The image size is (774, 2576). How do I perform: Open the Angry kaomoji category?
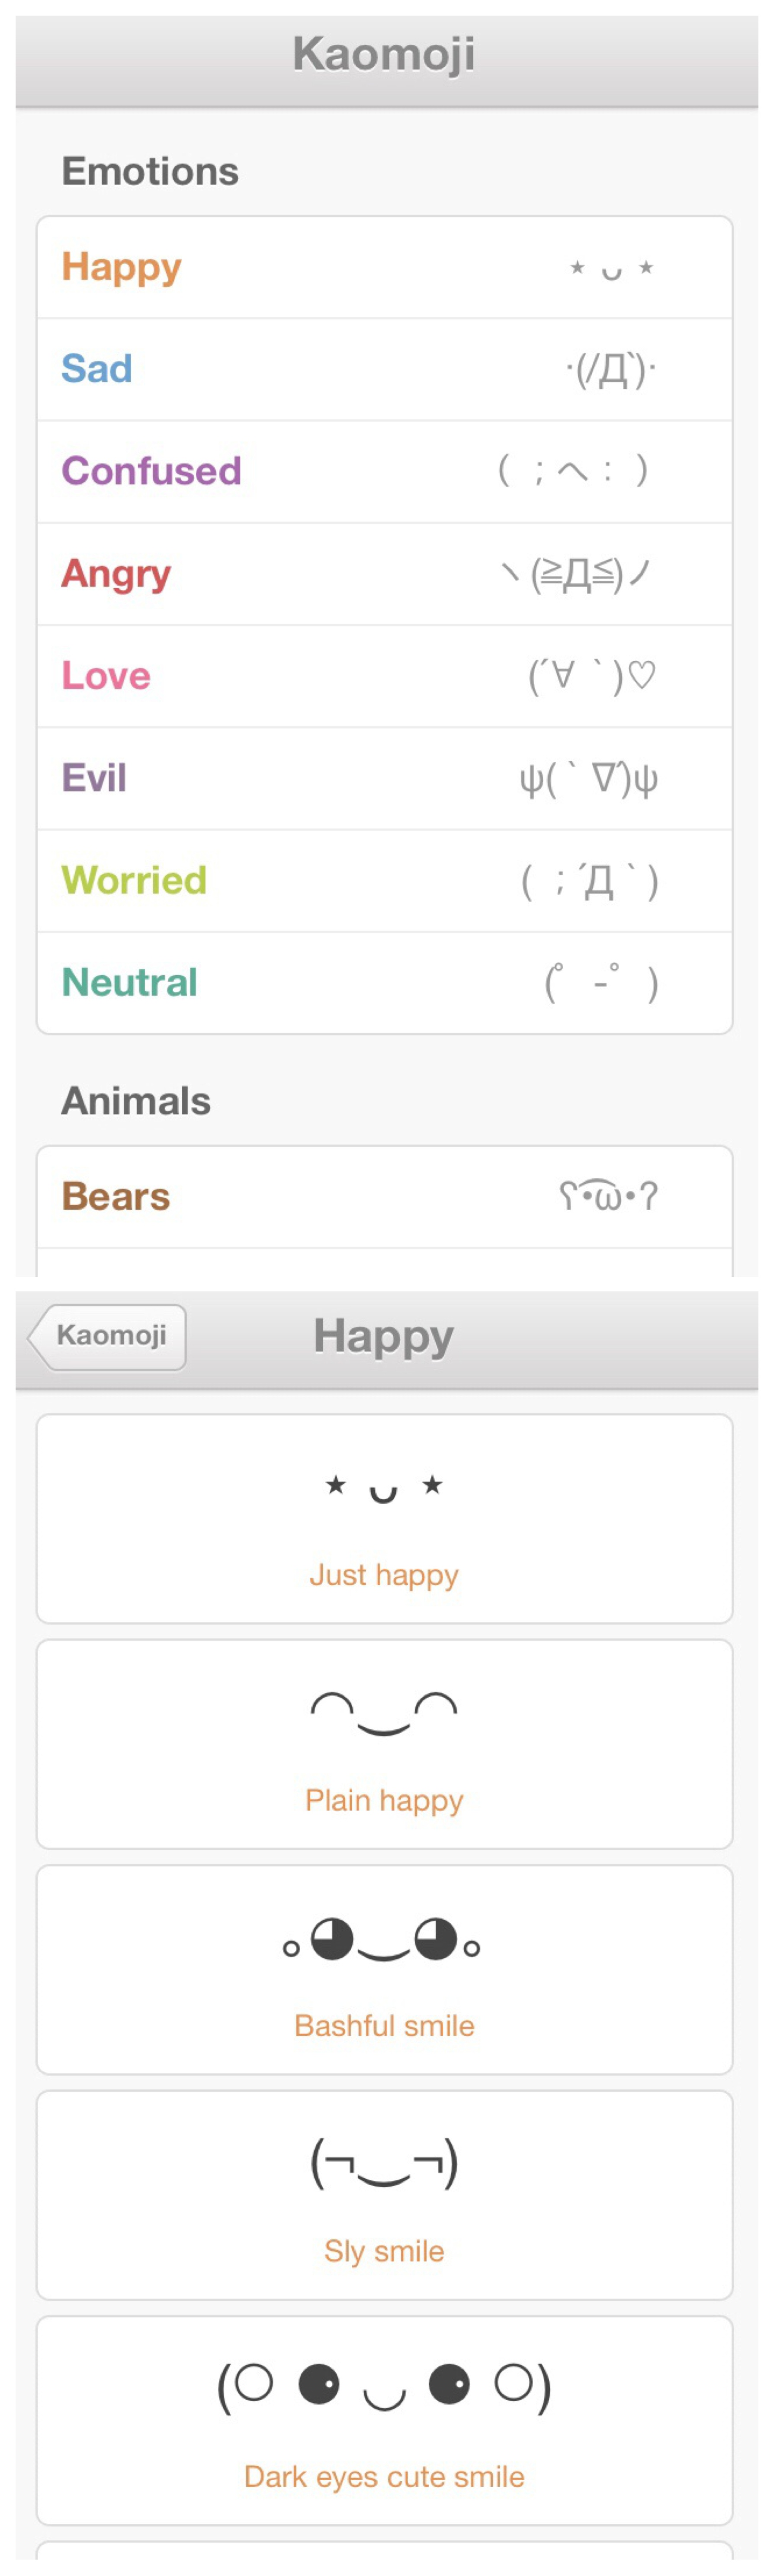click(384, 574)
